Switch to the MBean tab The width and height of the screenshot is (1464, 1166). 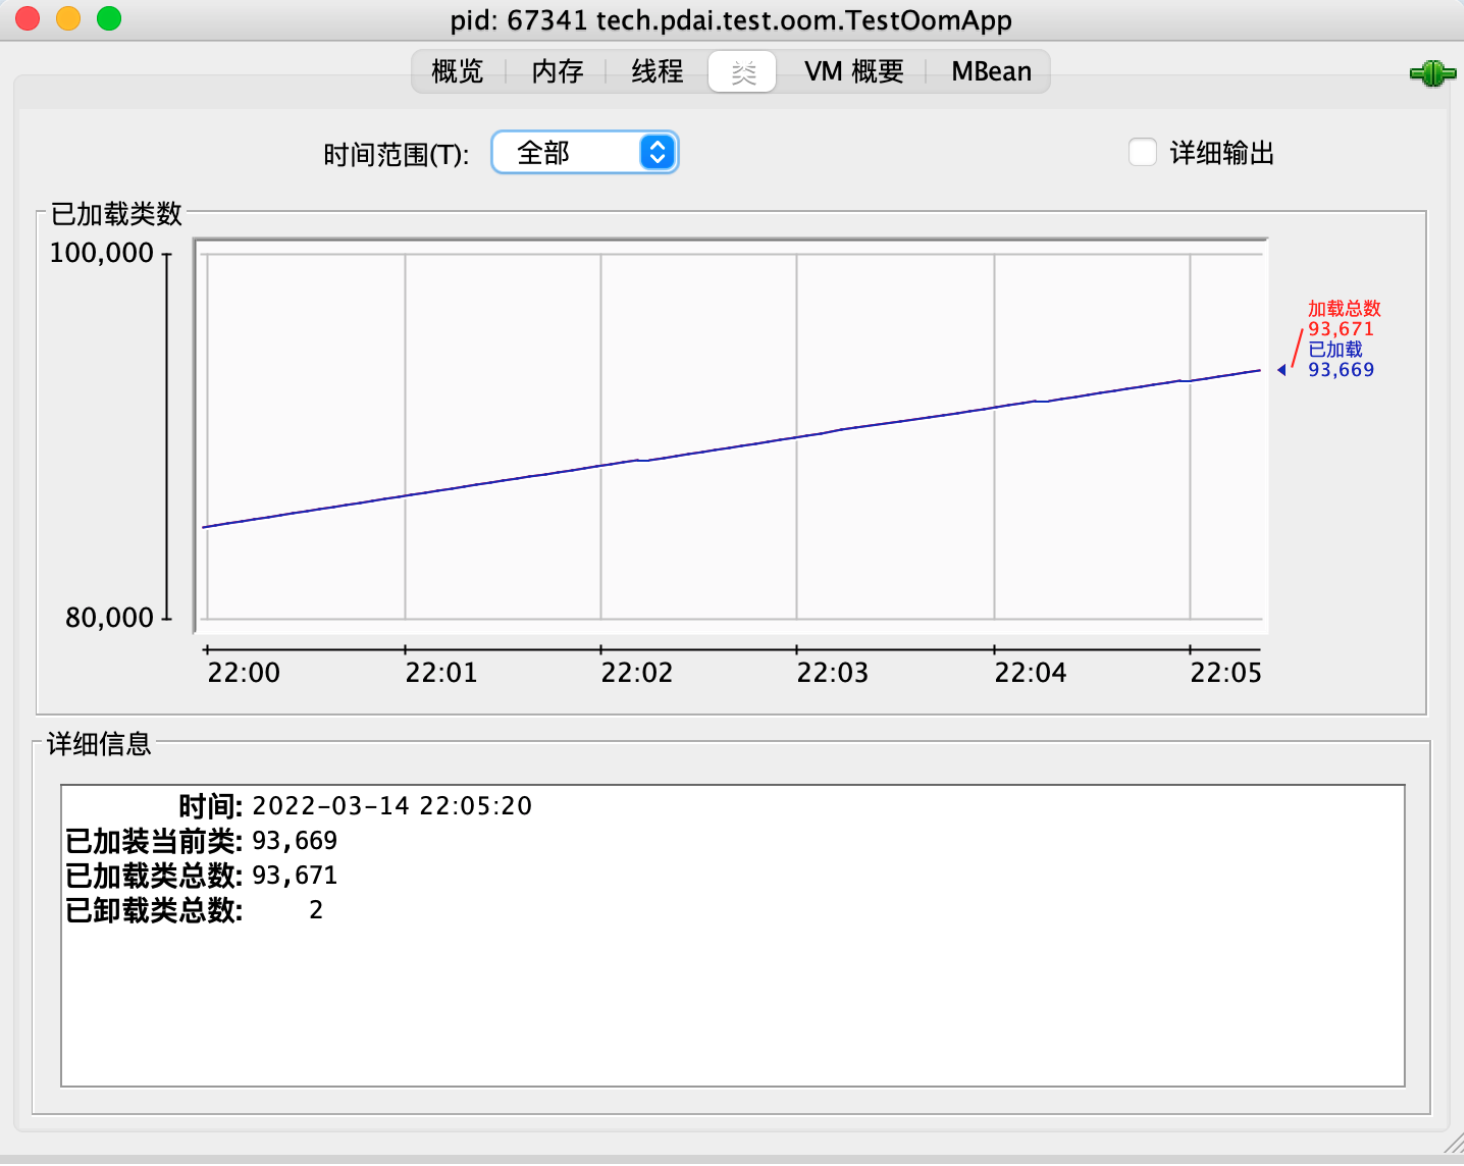point(990,71)
